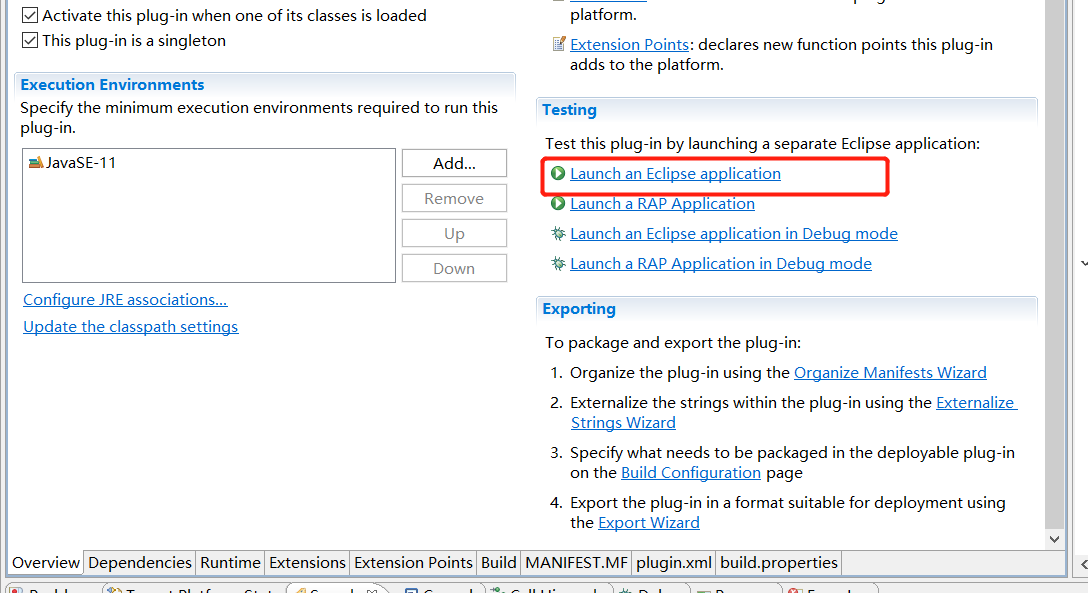This screenshot has height=593, width=1088.
Task: Switch to the build.properties tab
Action: coord(779,562)
